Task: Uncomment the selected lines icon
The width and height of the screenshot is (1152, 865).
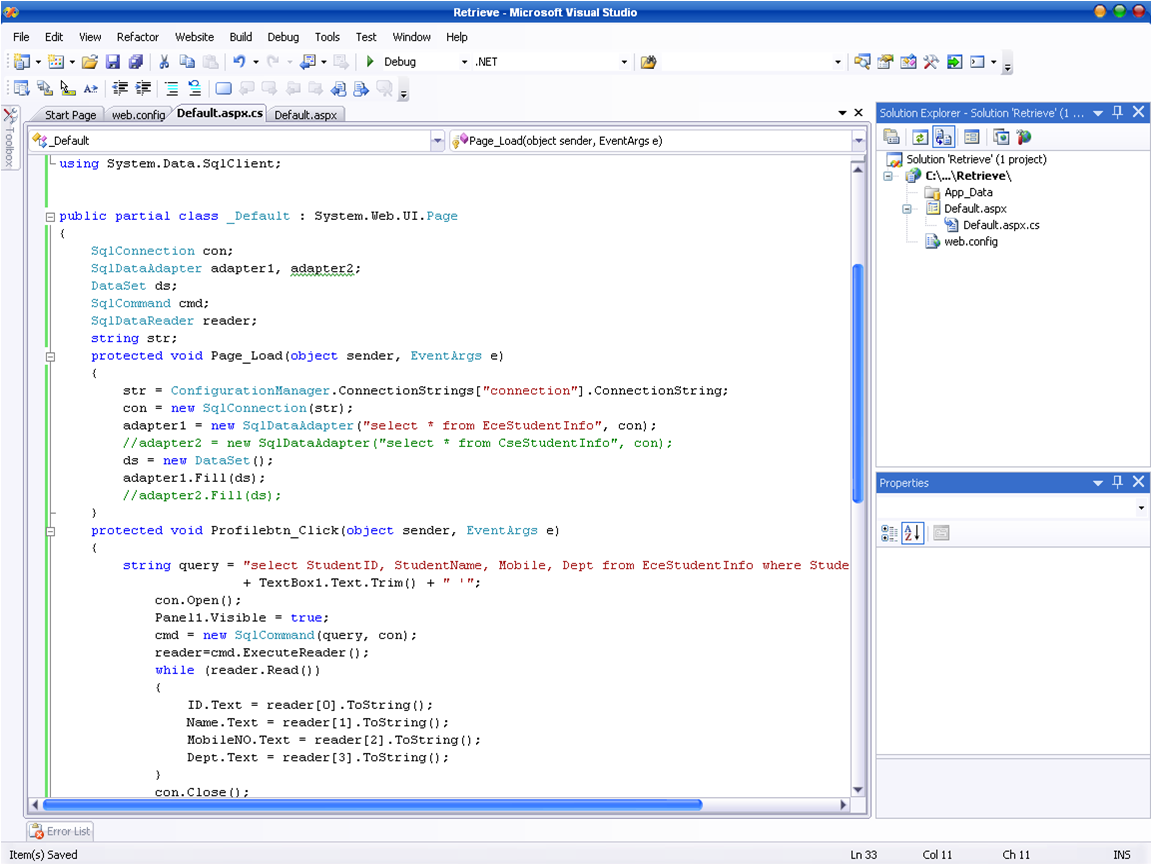Action: (195, 89)
